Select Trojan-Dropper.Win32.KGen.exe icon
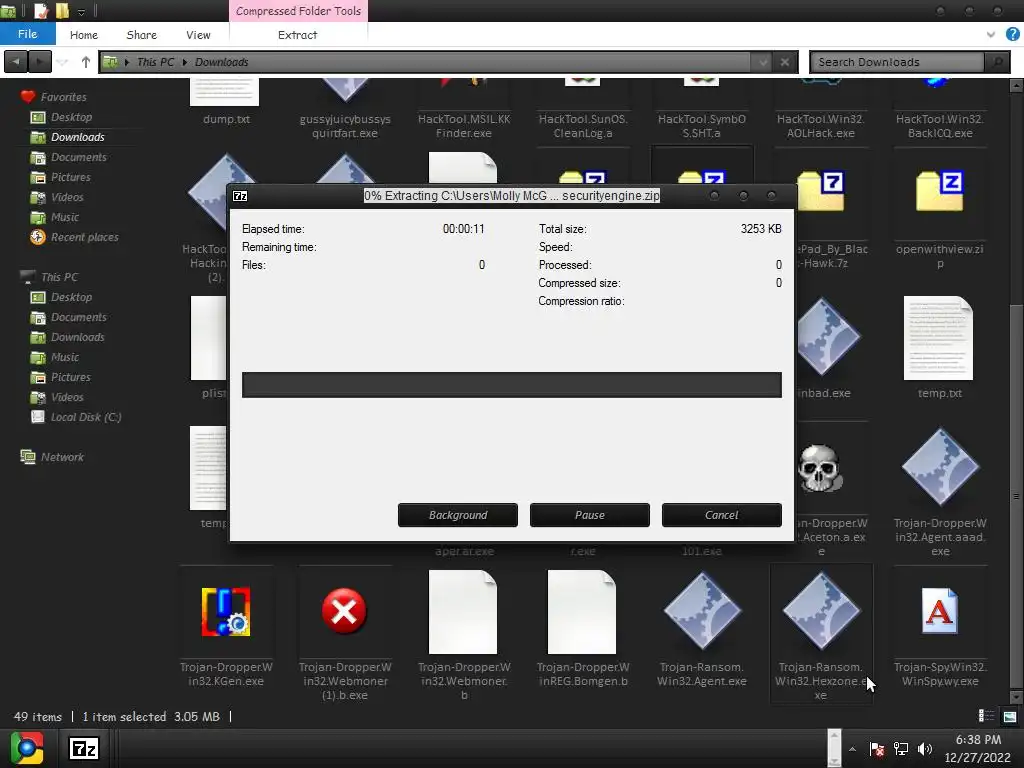1024x768 pixels. [x=226, y=612]
